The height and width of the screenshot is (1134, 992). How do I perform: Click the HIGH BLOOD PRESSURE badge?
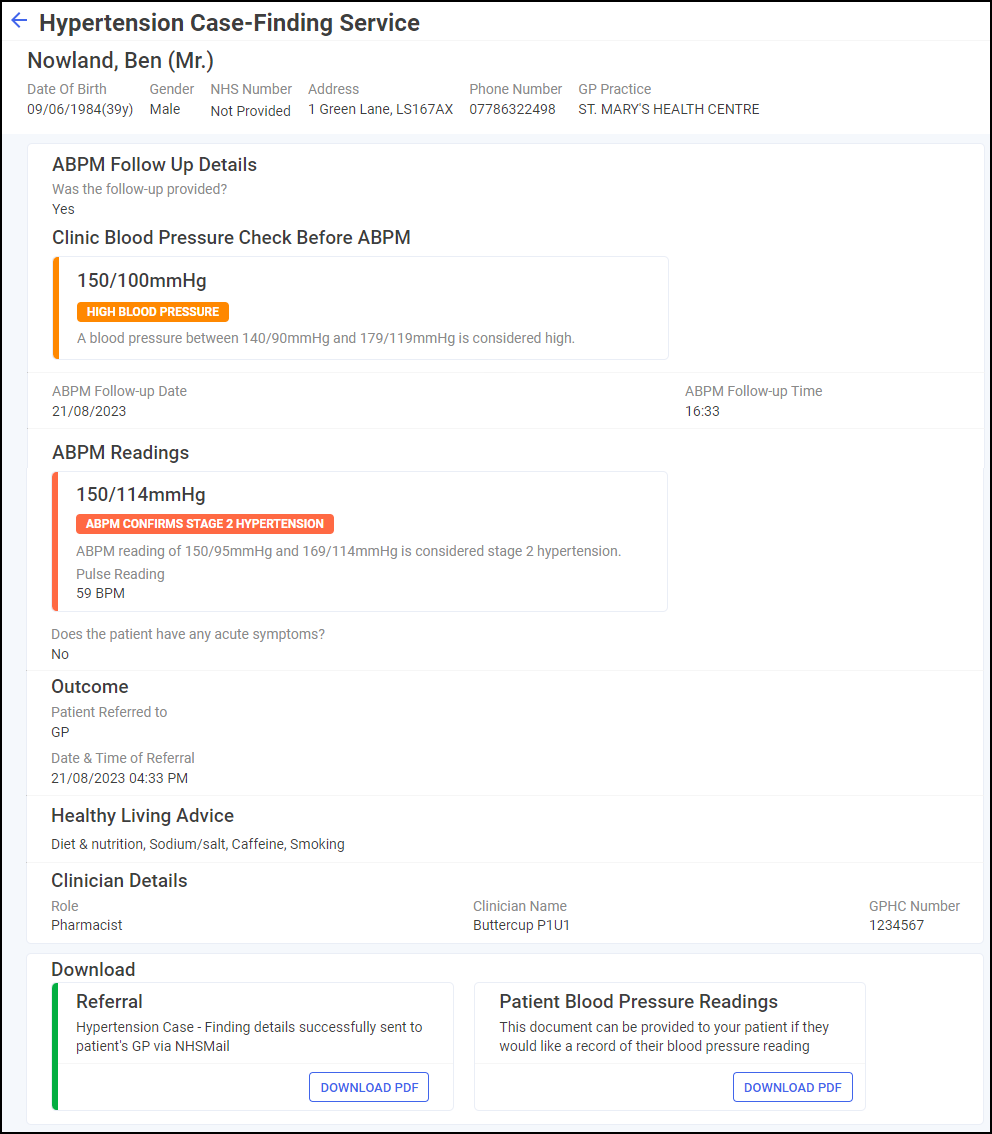[x=153, y=312]
